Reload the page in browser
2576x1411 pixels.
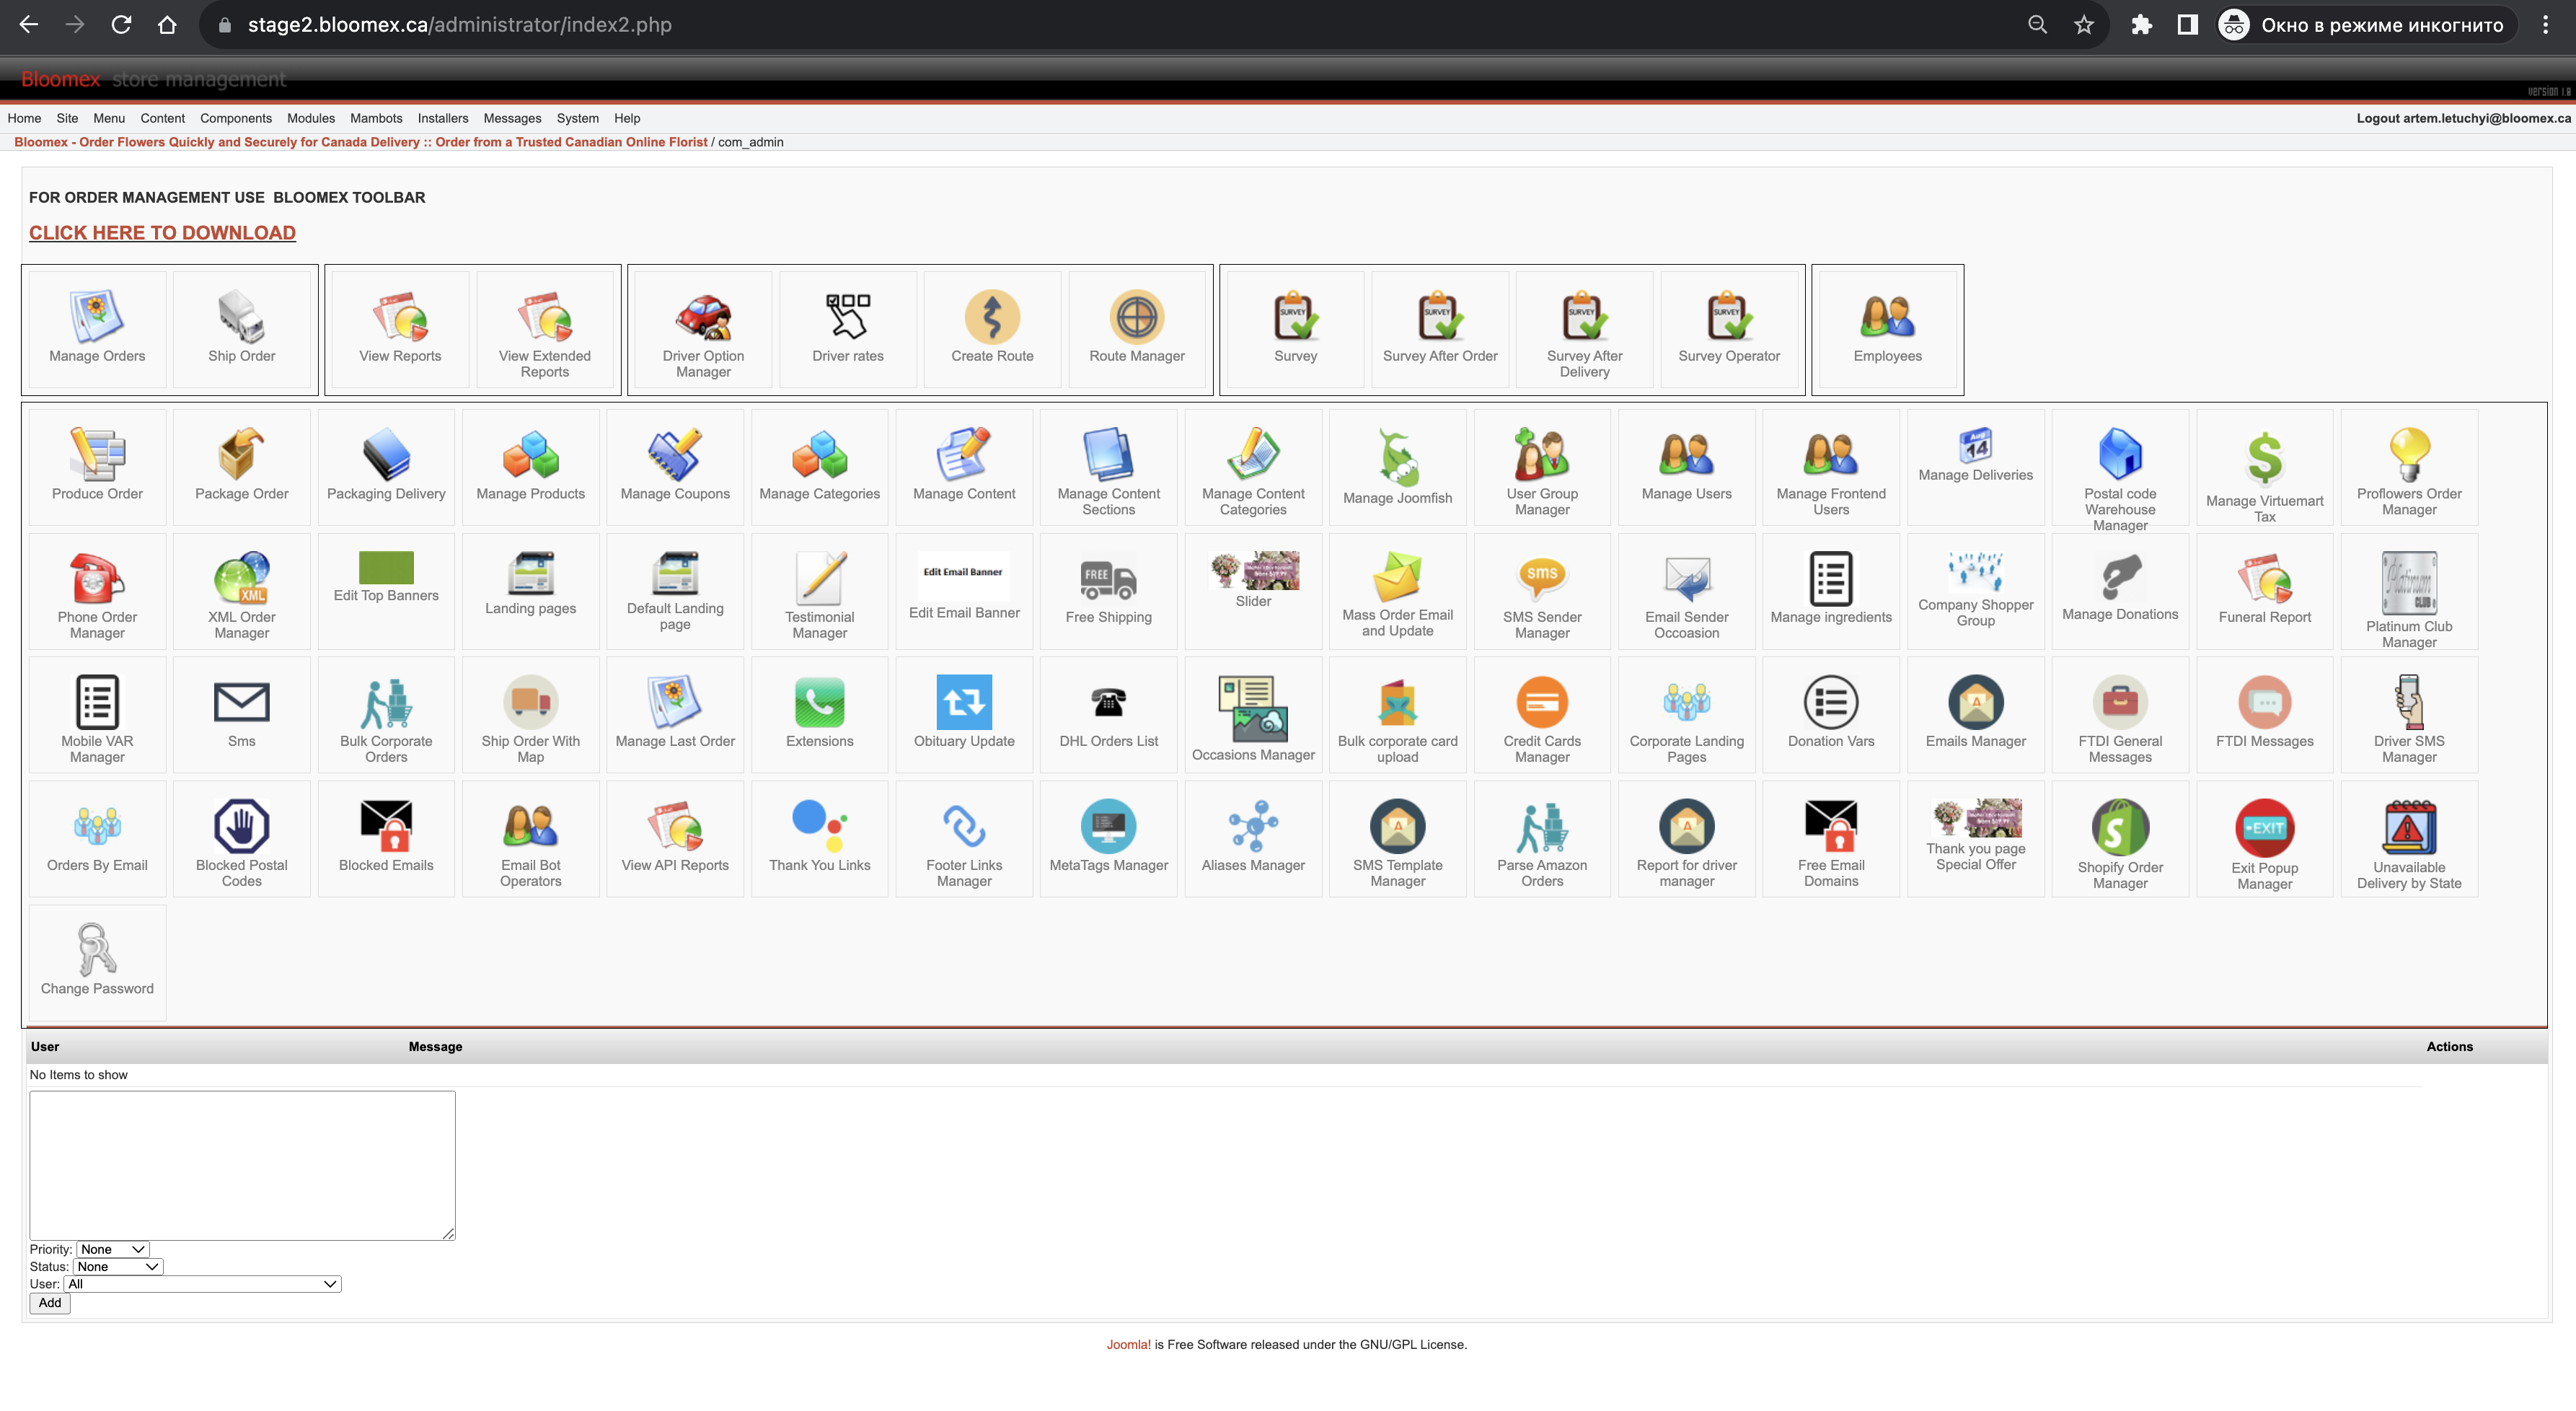pos(121,25)
